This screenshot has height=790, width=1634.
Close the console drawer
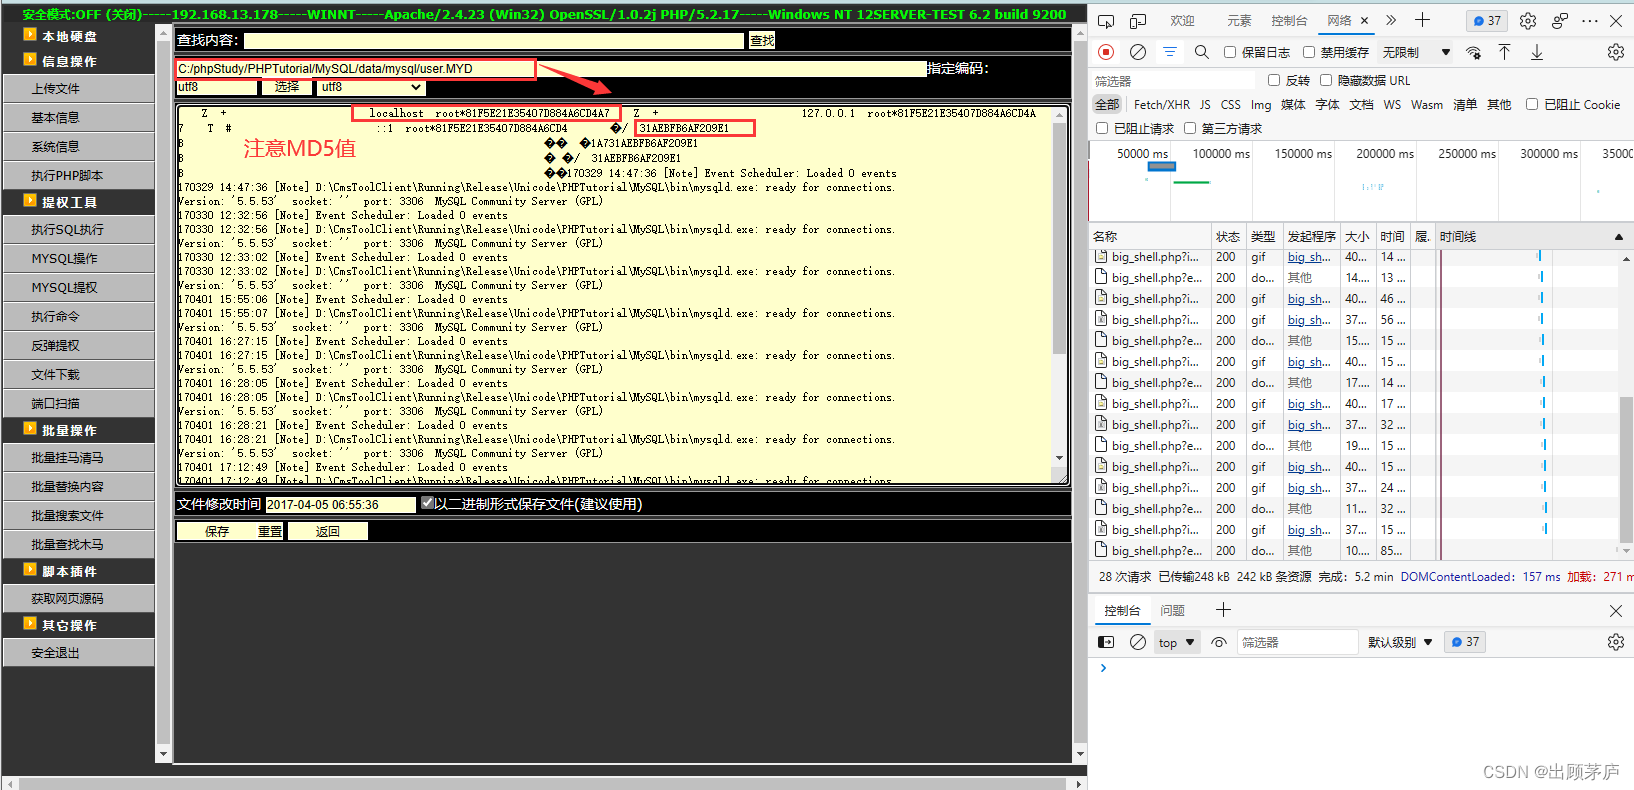[1616, 610]
